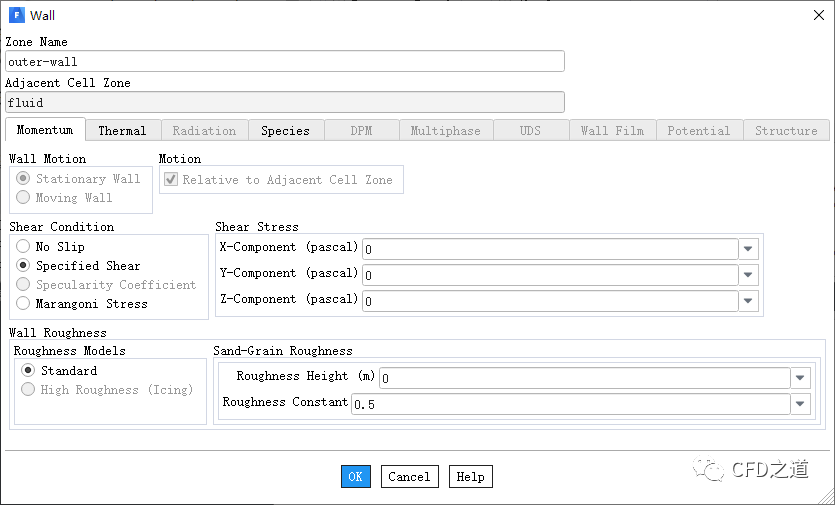Open the Roughness Height dropdown arrow
The width and height of the screenshot is (835, 505).
tap(799, 378)
